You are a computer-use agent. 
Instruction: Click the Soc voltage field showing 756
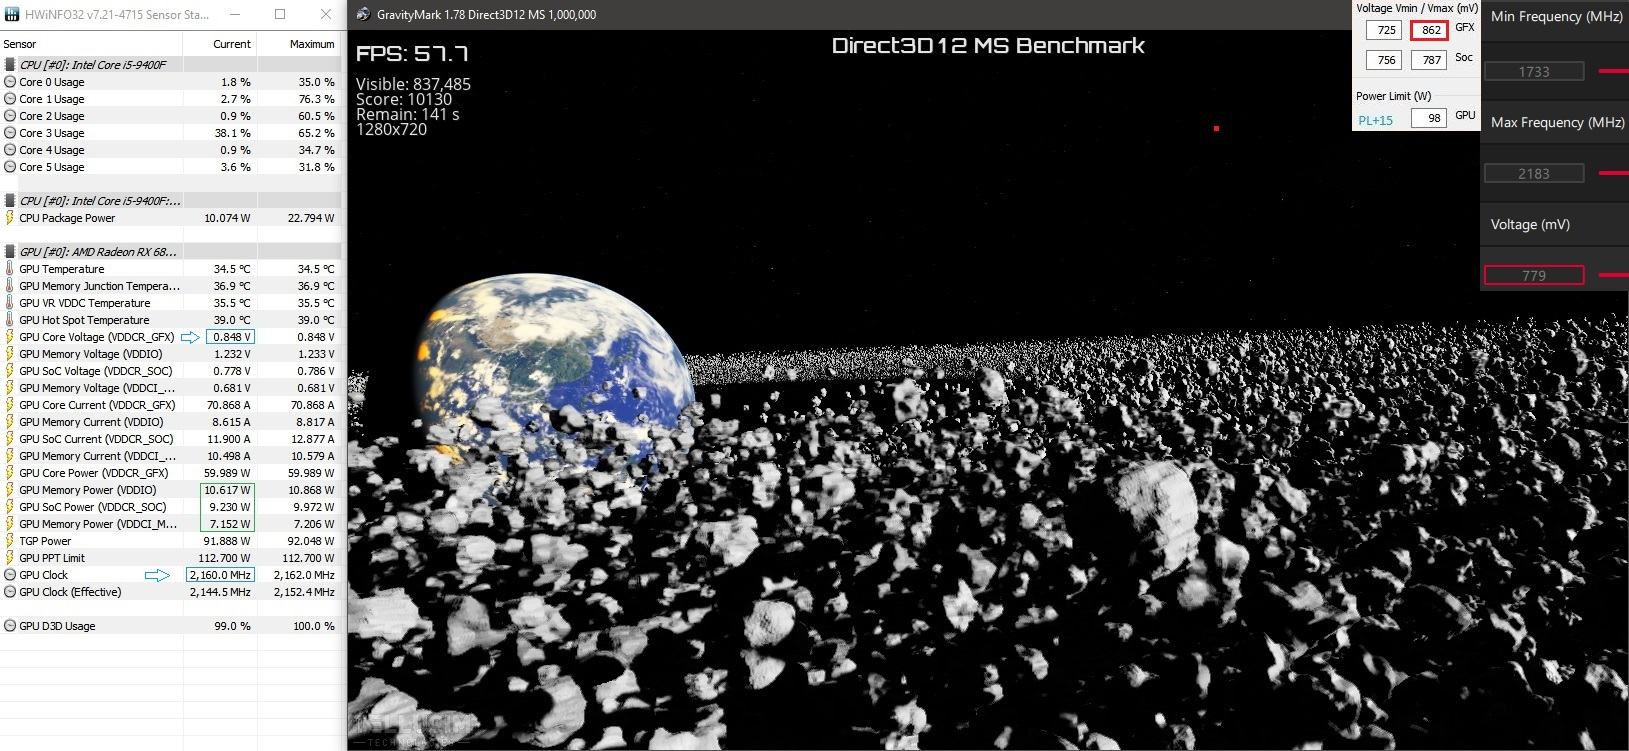[1384, 60]
